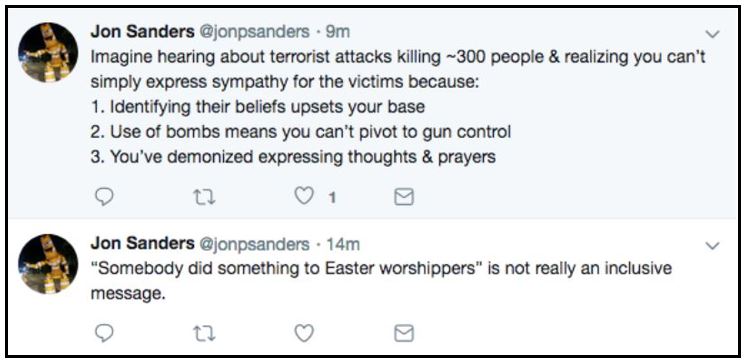747x363 pixels.
Task: View profile from the second tweet's avatar
Action: click(48, 264)
